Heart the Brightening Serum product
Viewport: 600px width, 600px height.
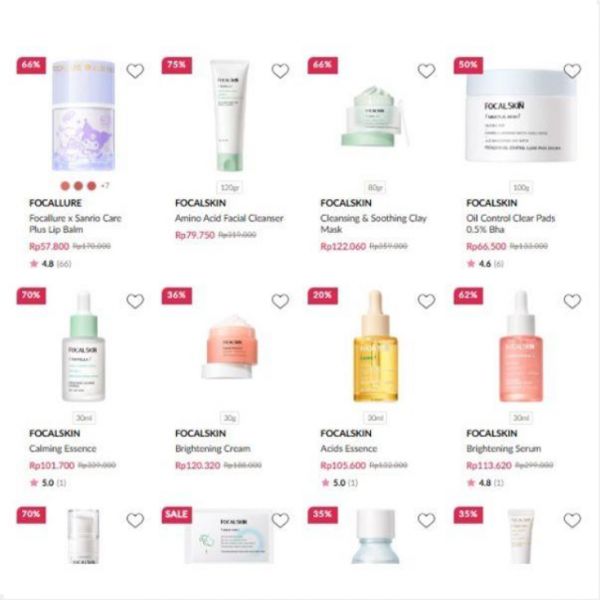572,301
